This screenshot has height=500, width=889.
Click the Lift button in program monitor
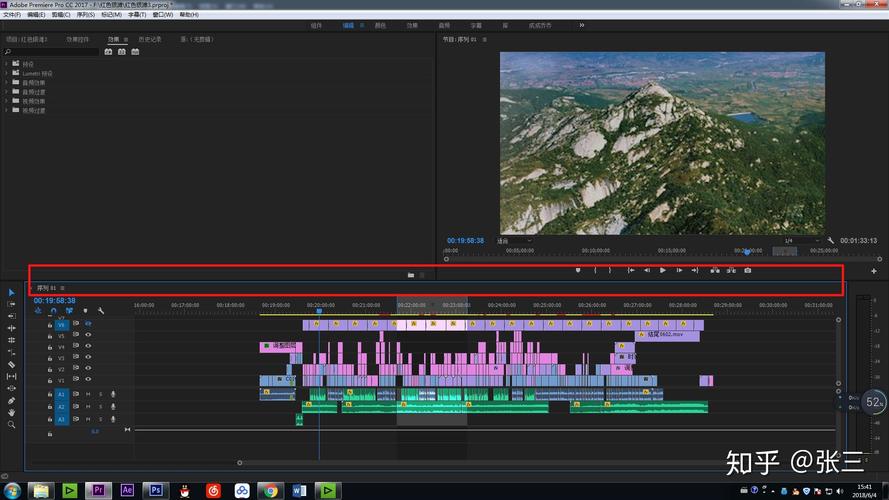pyautogui.click(x=715, y=270)
